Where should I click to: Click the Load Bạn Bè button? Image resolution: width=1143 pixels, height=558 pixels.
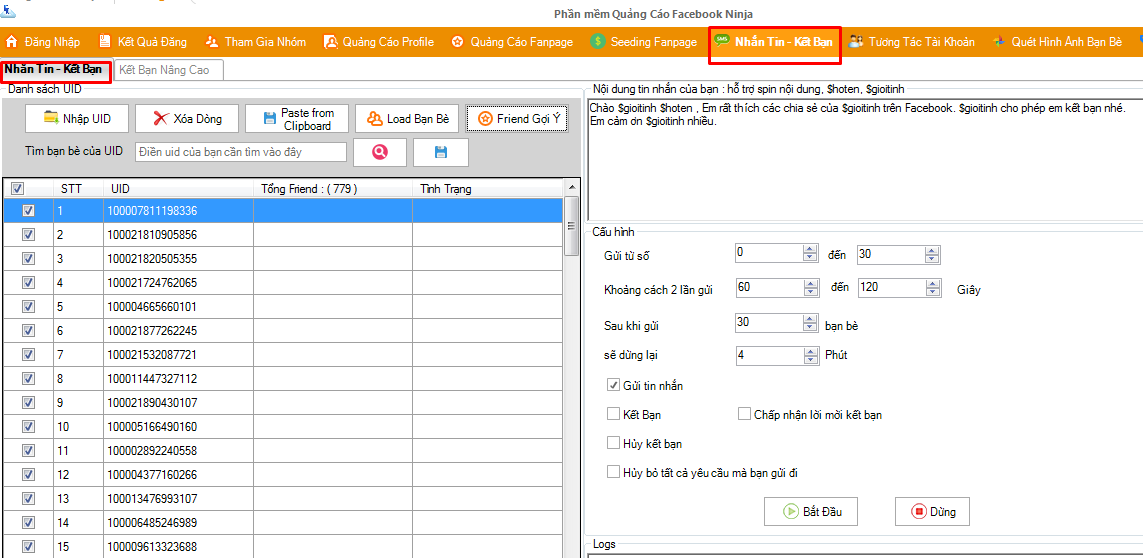pos(407,118)
